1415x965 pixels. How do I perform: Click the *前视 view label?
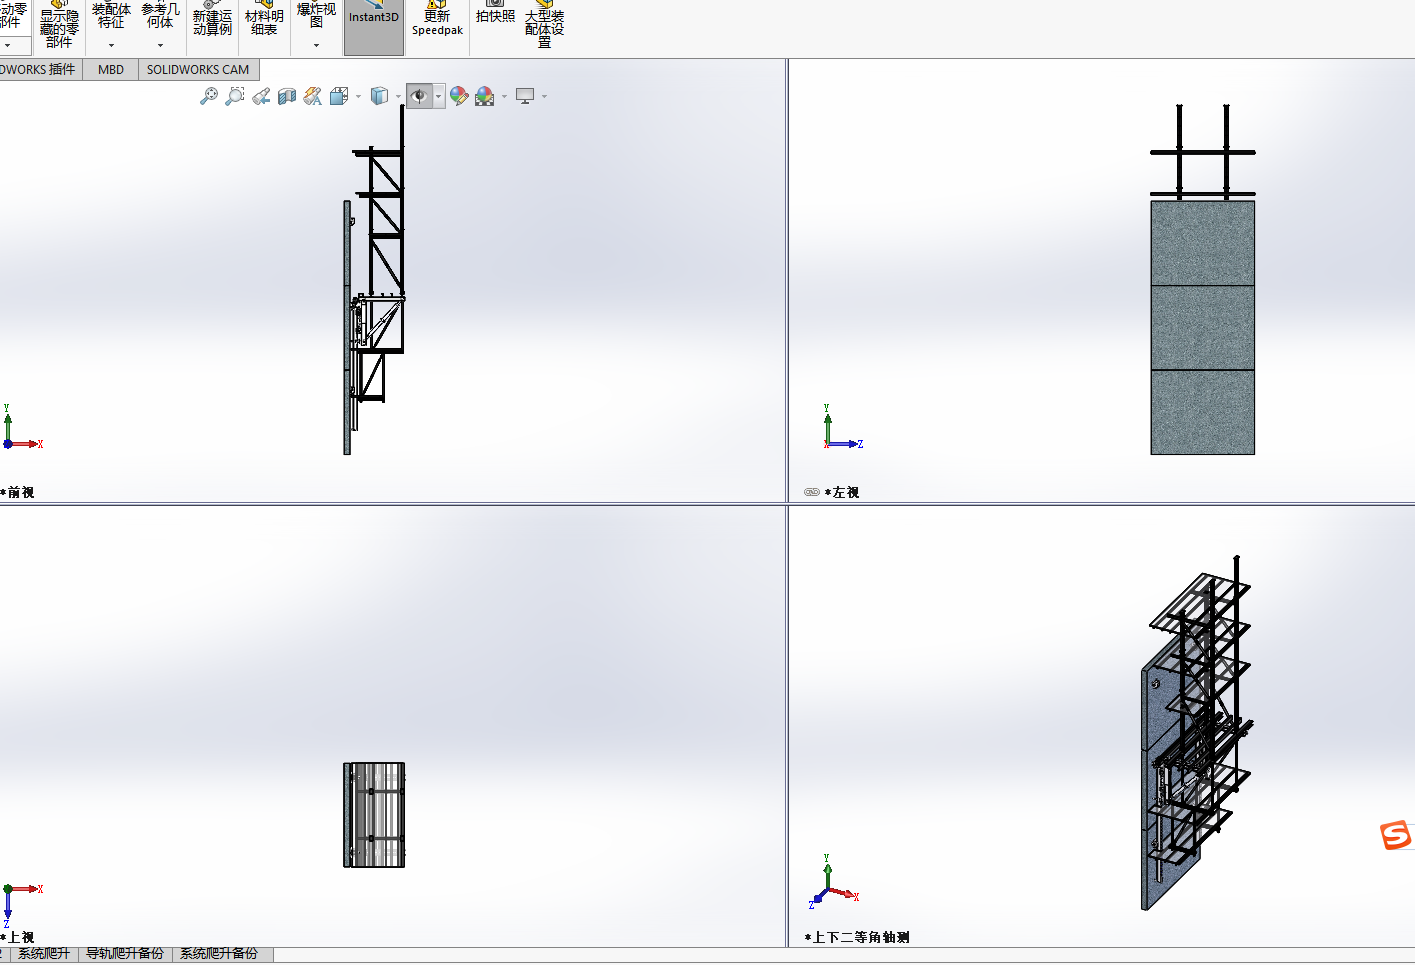17,492
